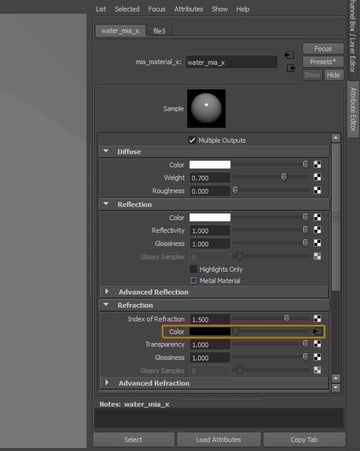Click the Diffuse Weight slider handle
This screenshot has width=360, height=451.
284,177
